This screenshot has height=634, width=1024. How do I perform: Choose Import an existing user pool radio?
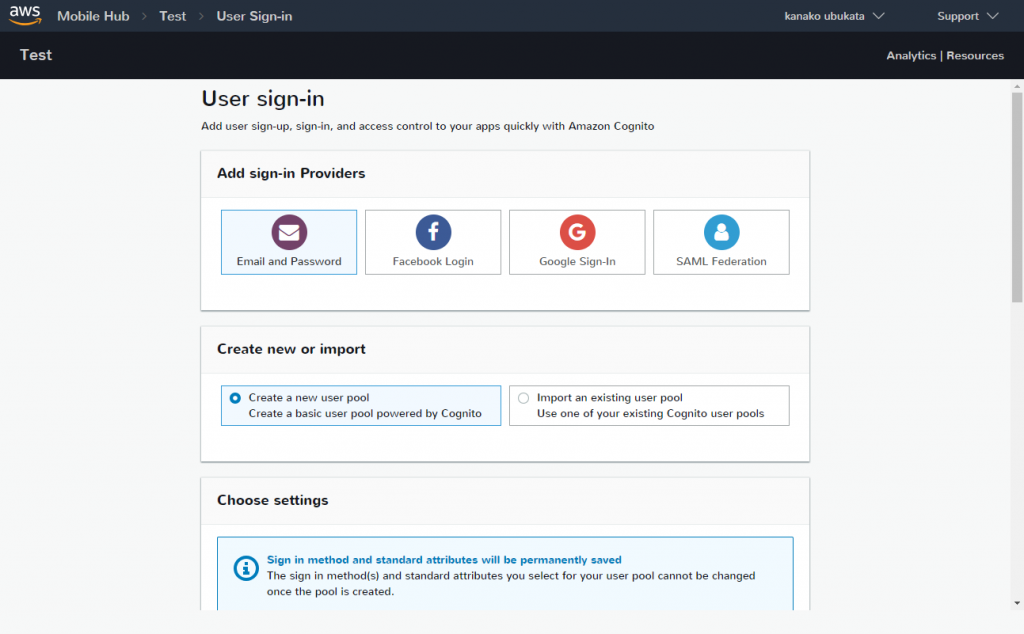523,398
